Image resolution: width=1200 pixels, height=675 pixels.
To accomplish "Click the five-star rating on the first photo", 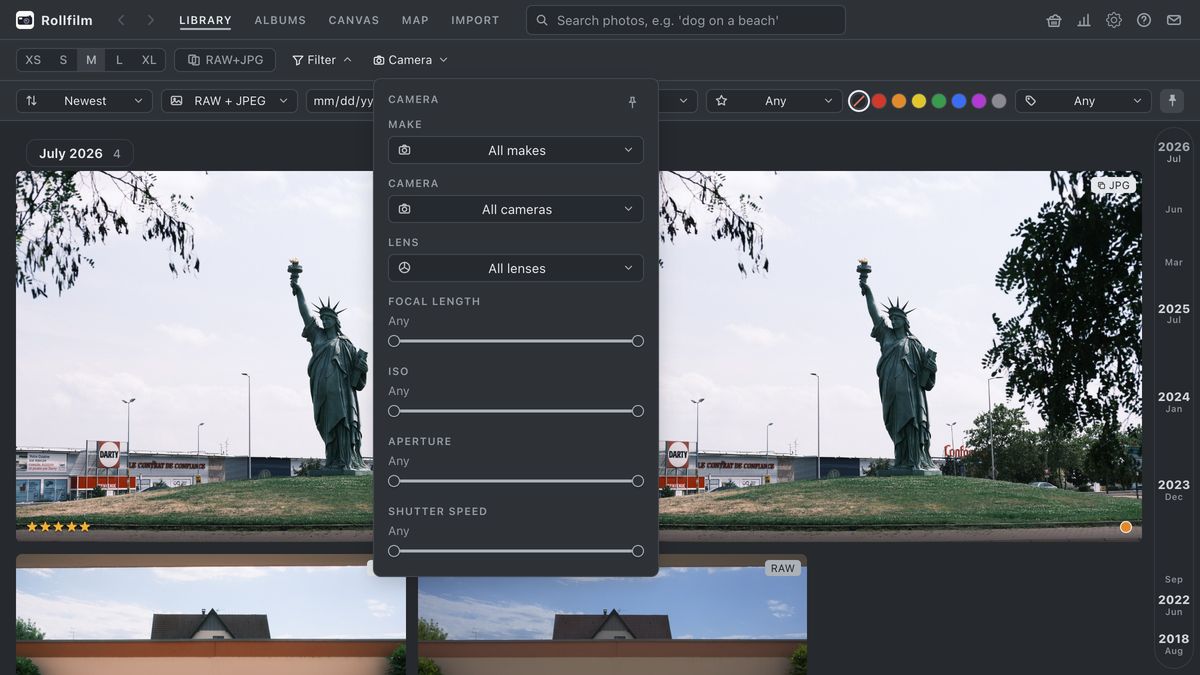I will [58, 527].
